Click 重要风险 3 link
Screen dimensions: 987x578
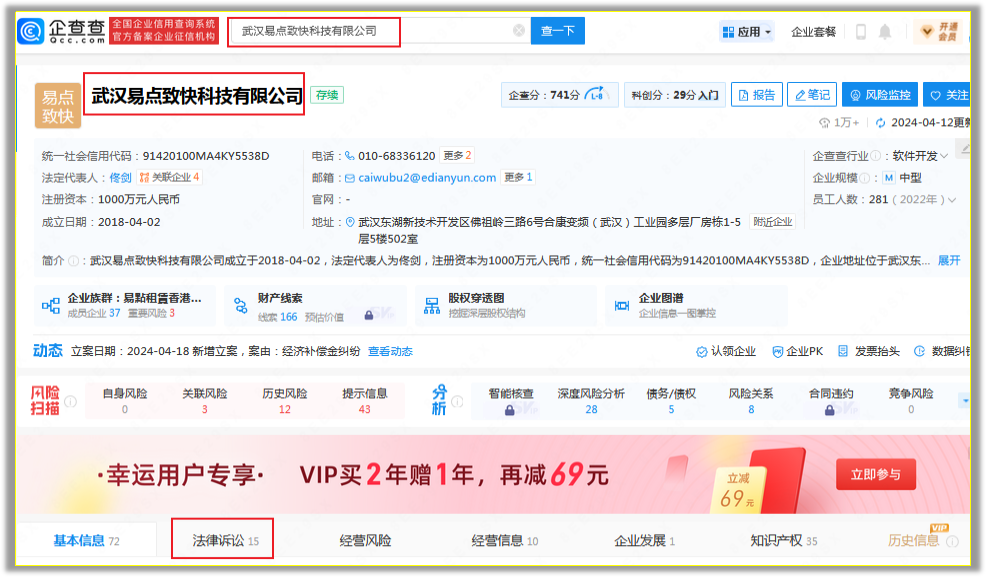[152, 313]
